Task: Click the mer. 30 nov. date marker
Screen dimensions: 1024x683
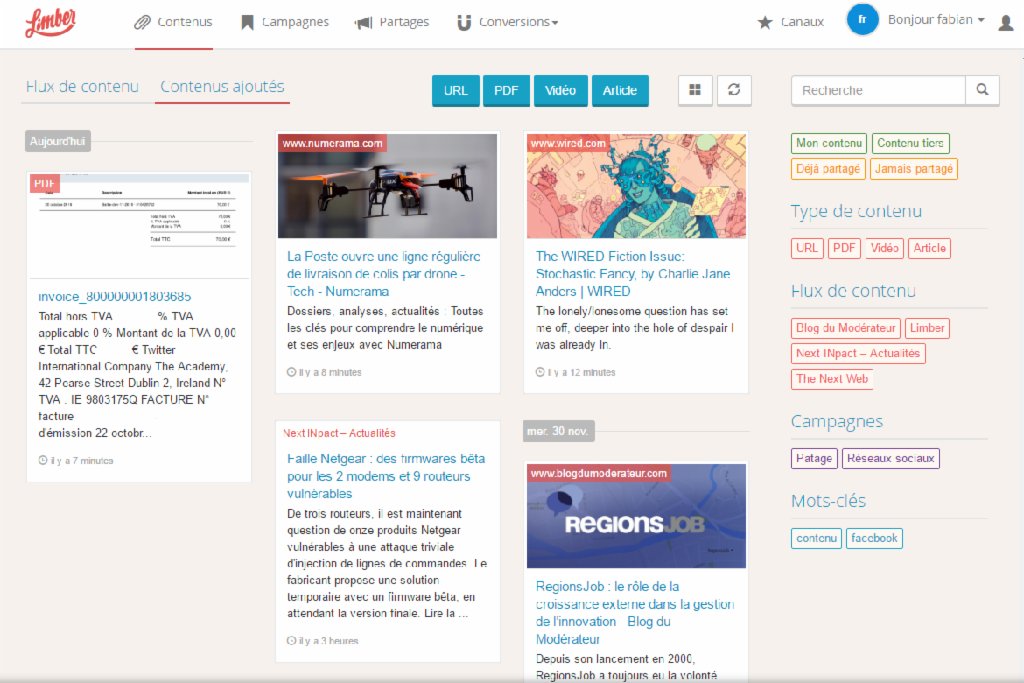Action: (x=558, y=431)
